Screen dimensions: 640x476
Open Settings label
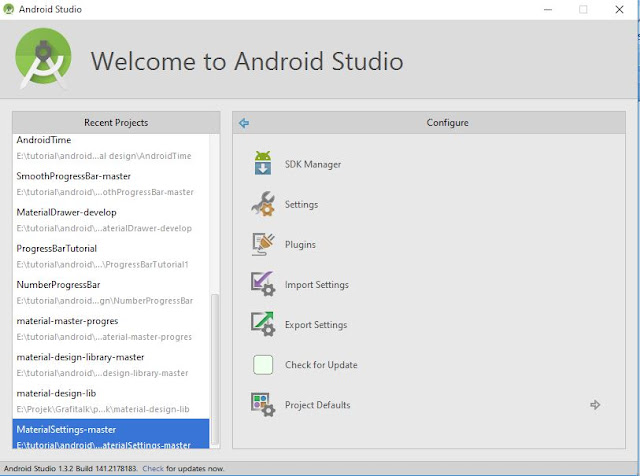[301, 205]
